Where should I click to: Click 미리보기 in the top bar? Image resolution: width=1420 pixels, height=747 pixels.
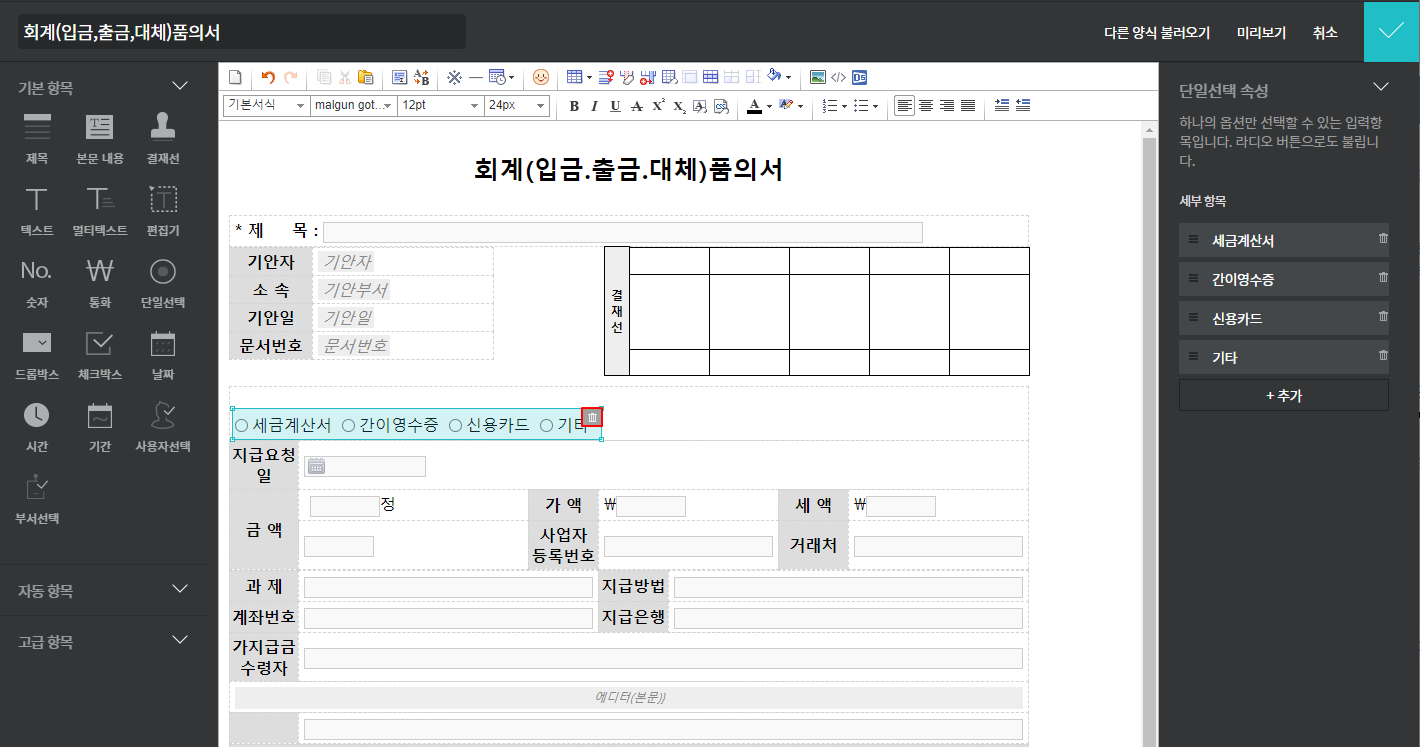1261,32
